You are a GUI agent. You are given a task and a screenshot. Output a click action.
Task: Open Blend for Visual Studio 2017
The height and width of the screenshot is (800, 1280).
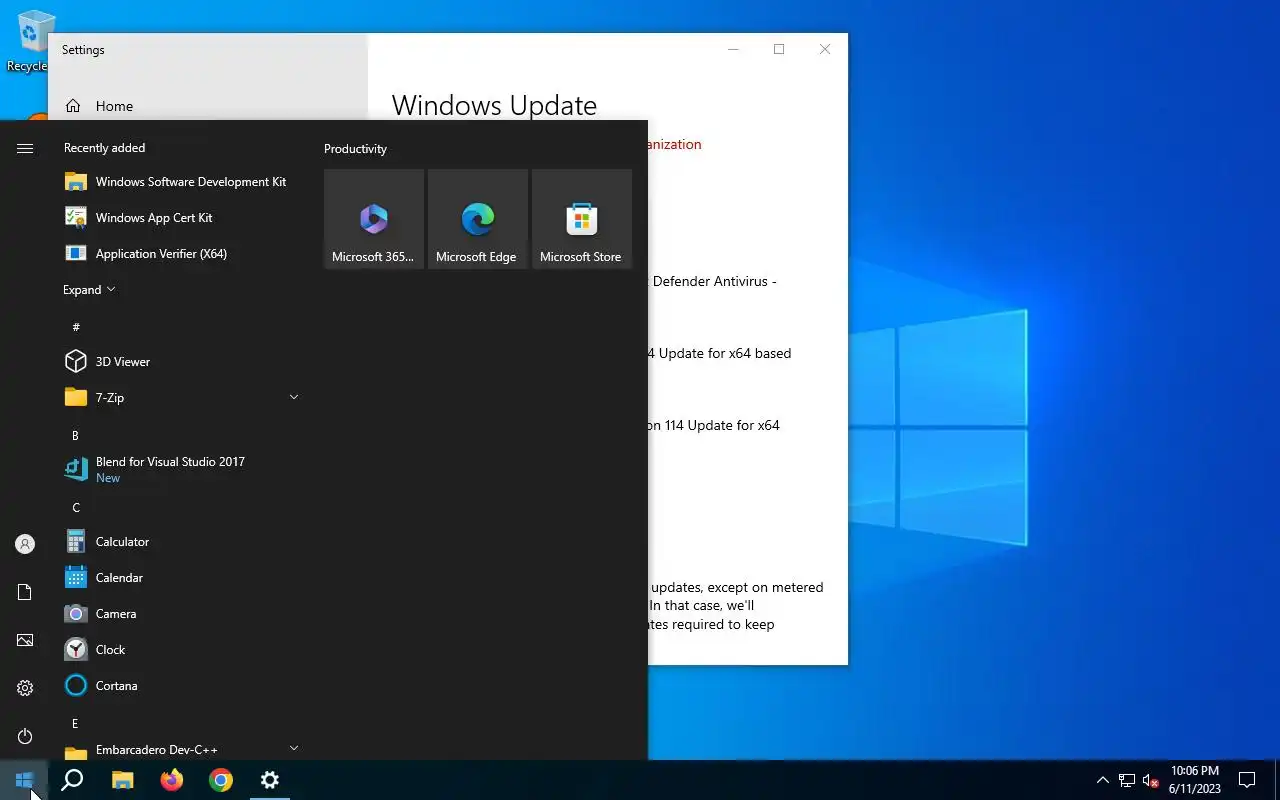pyautogui.click(x=181, y=469)
